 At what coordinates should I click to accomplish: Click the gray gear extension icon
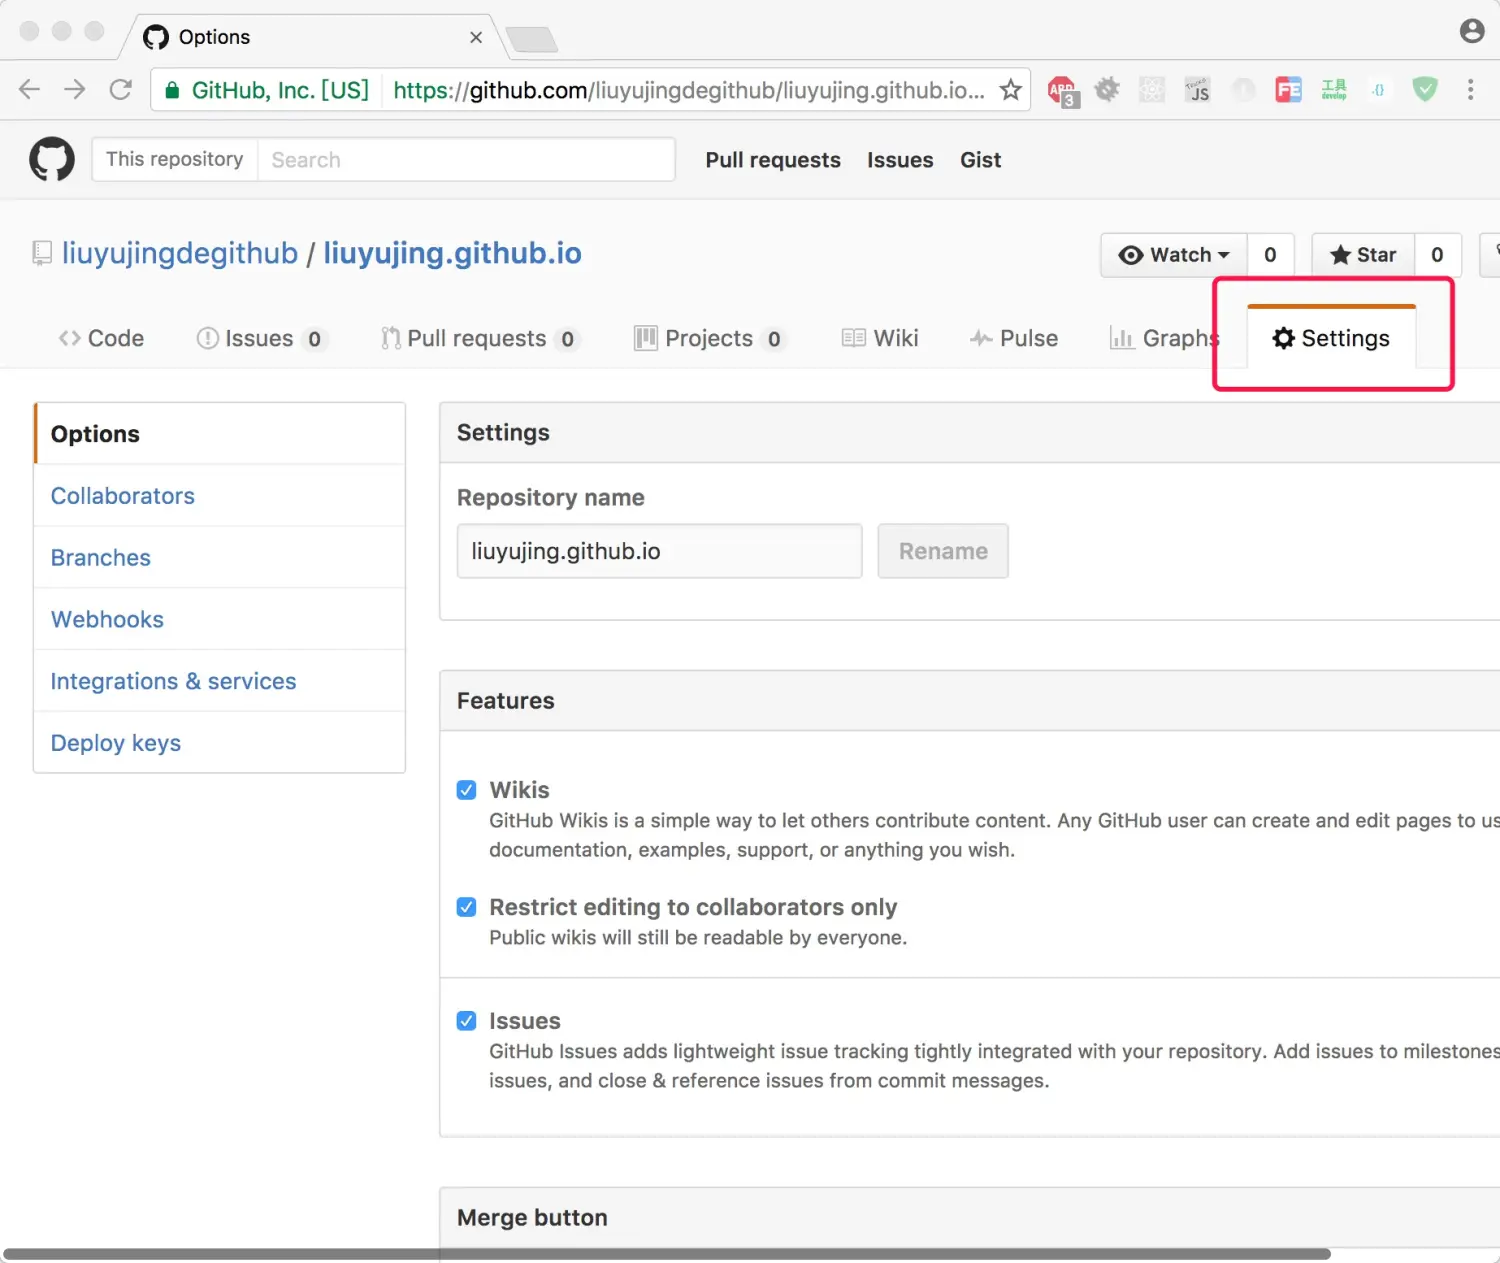(1107, 90)
